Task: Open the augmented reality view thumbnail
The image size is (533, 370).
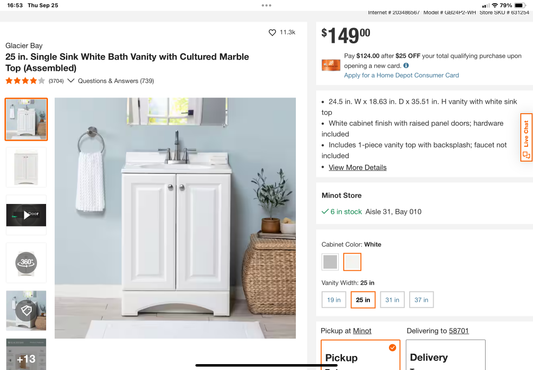Action: (26, 310)
